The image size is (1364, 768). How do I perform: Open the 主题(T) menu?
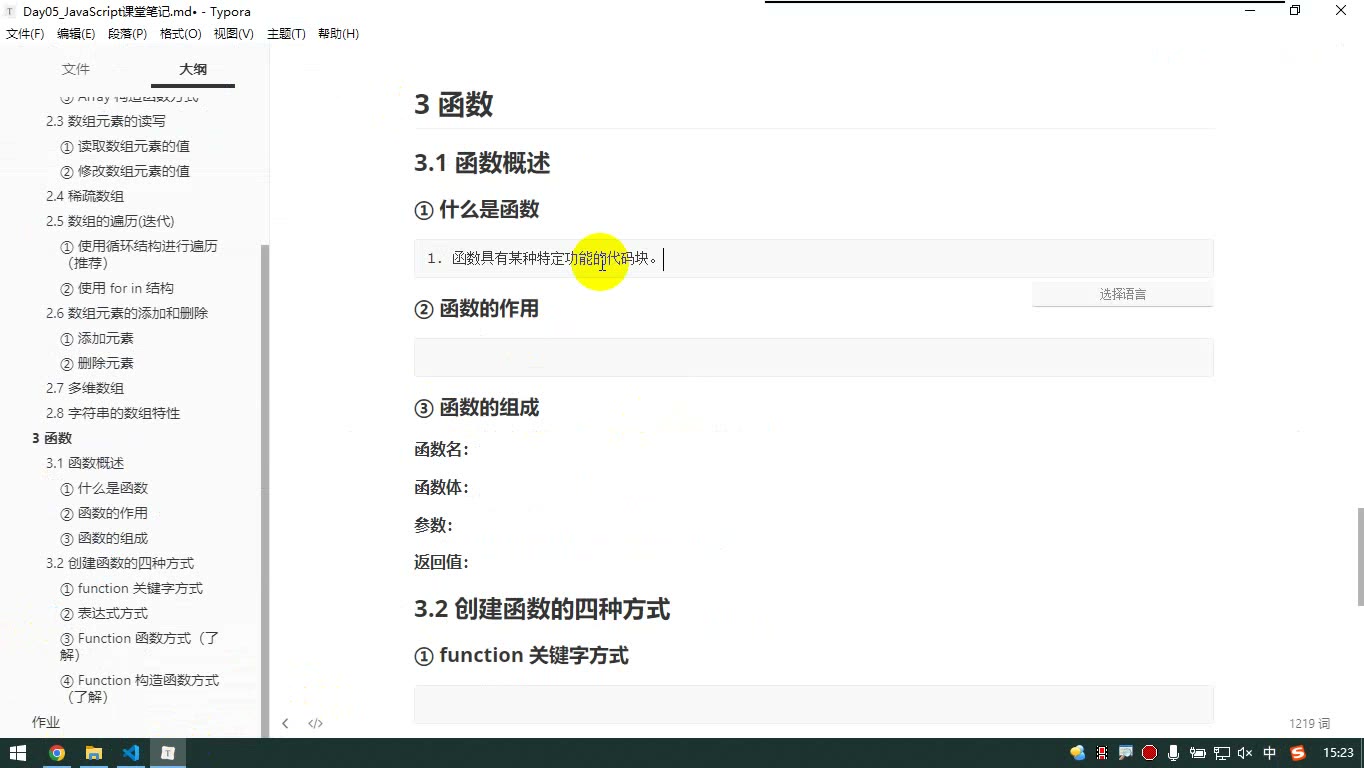coord(286,34)
